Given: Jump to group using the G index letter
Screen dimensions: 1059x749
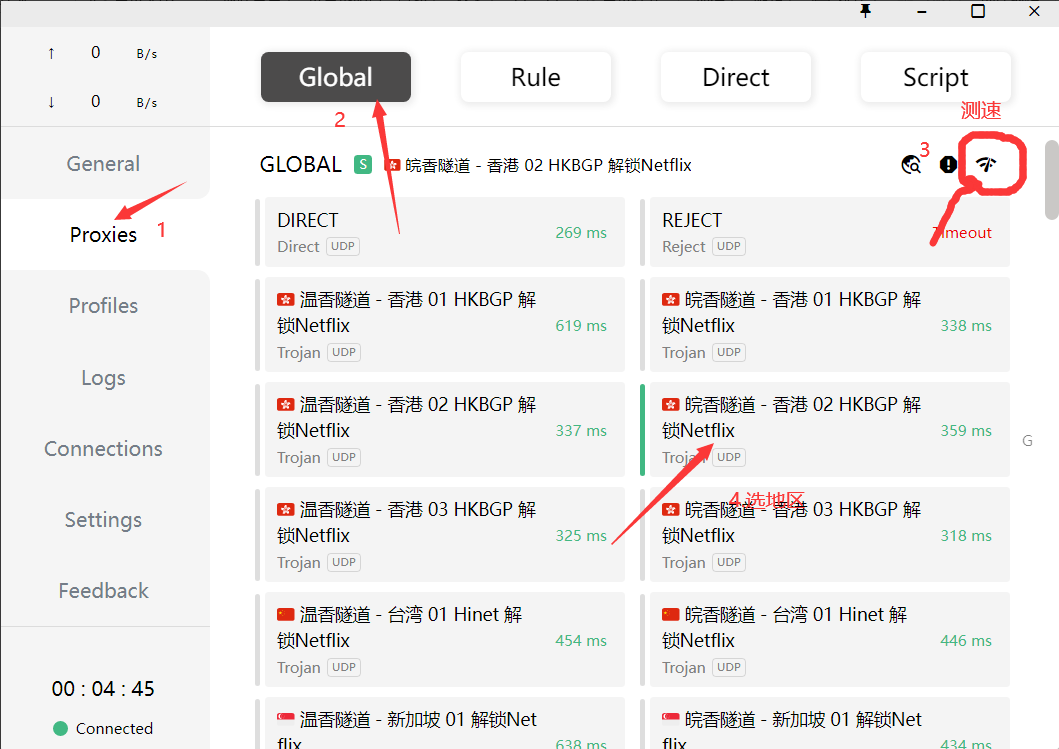Looking at the screenshot, I should pyautogui.click(x=1027, y=441).
